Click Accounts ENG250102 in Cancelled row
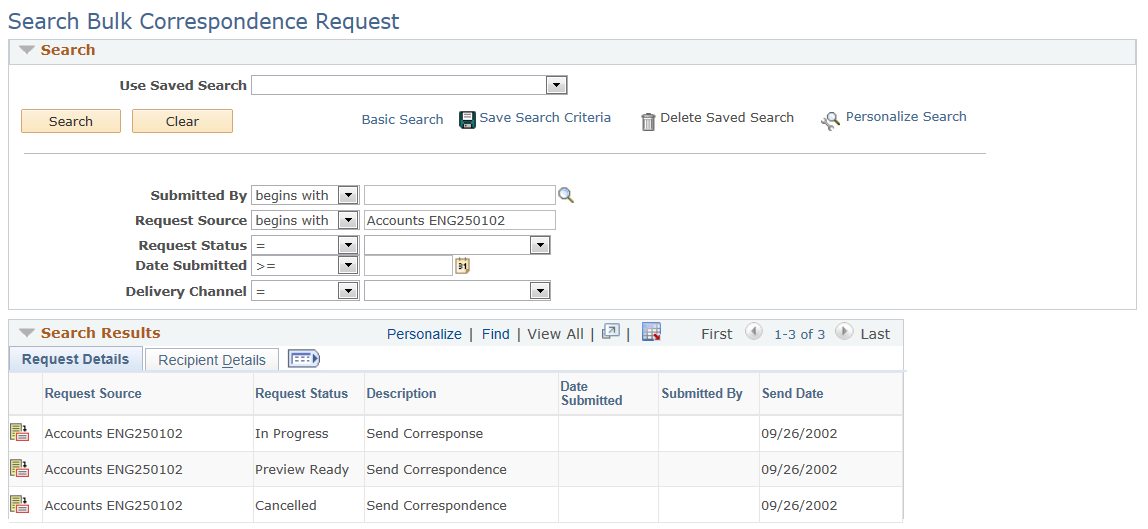 (x=113, y=505)
